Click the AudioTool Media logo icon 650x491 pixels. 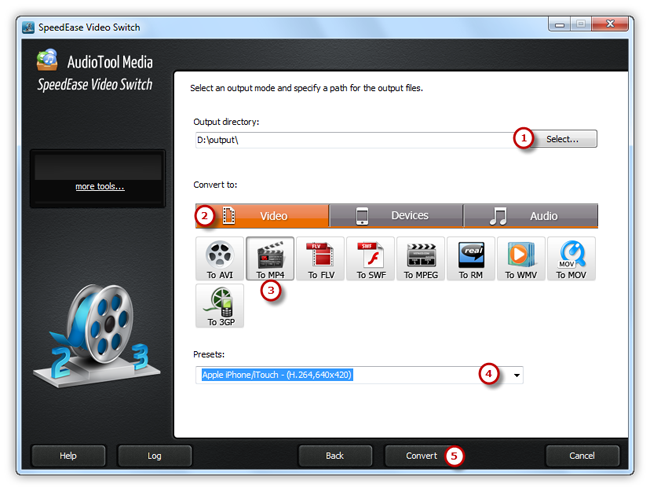pyautogui.click(x=47, y=60)
